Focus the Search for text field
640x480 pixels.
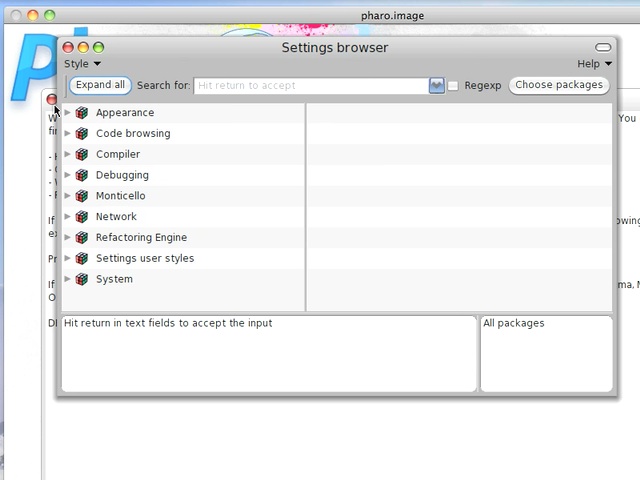click(311, 86)
